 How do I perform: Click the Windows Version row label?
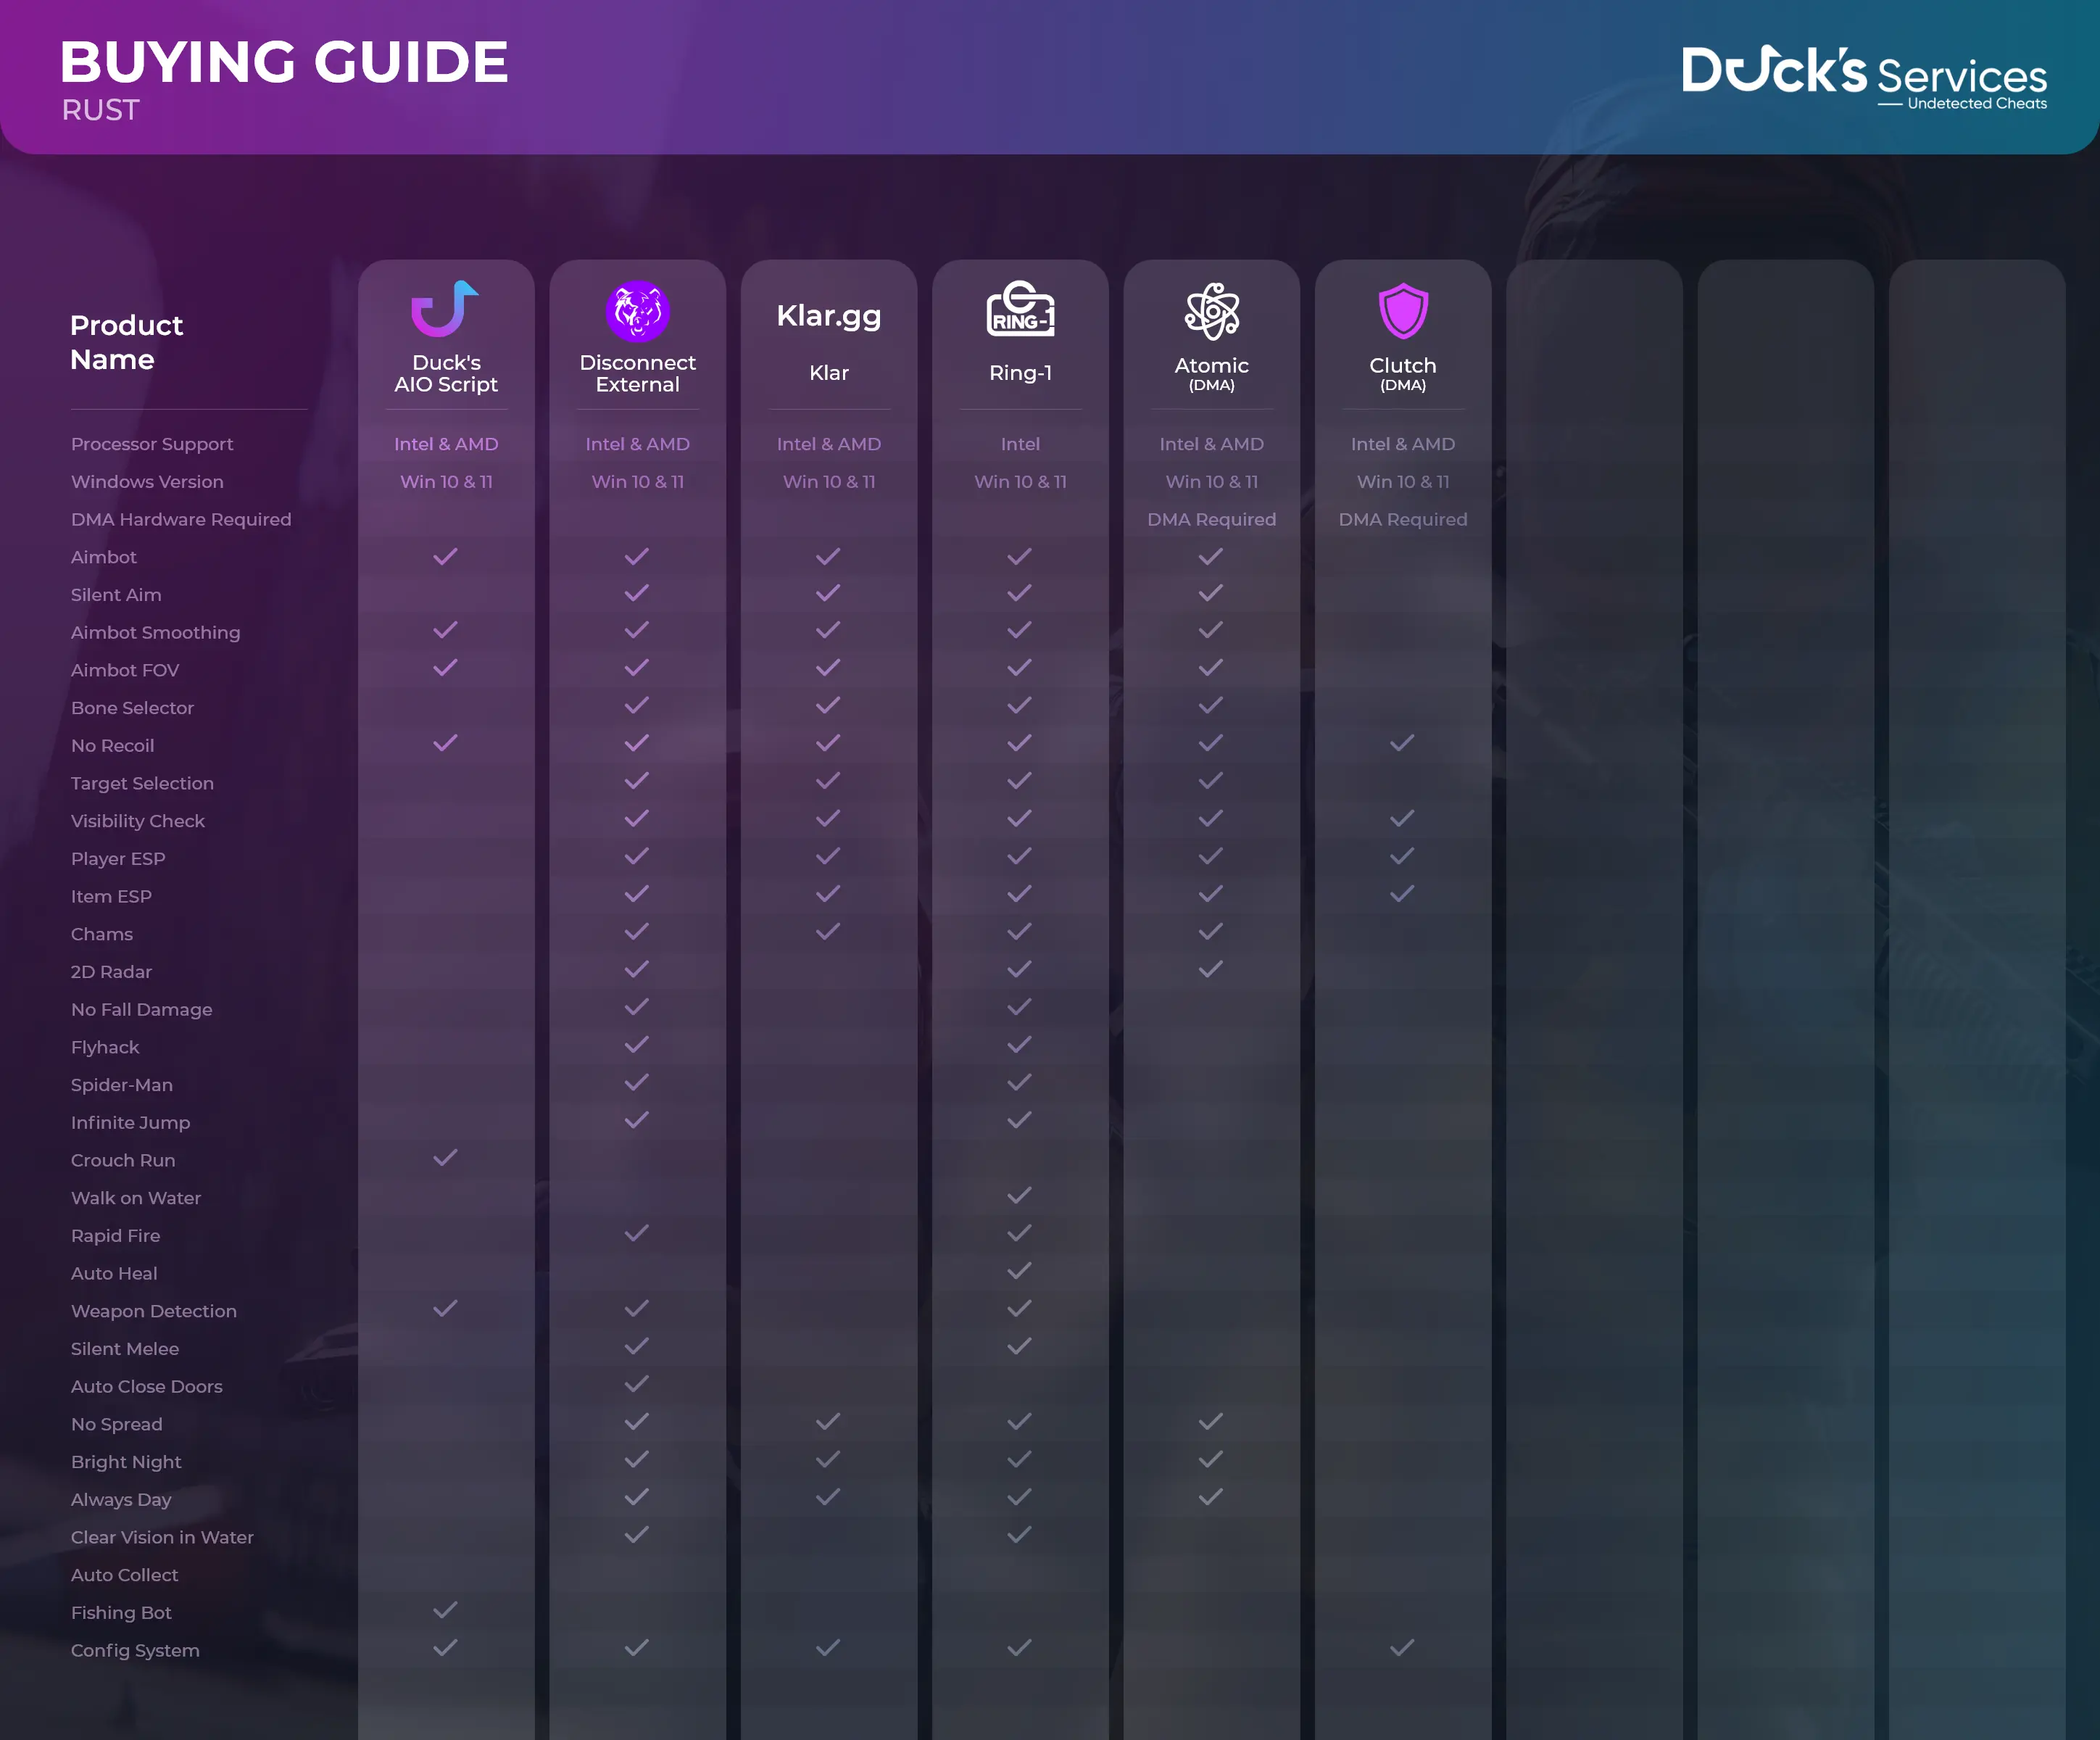click(147, 482)
